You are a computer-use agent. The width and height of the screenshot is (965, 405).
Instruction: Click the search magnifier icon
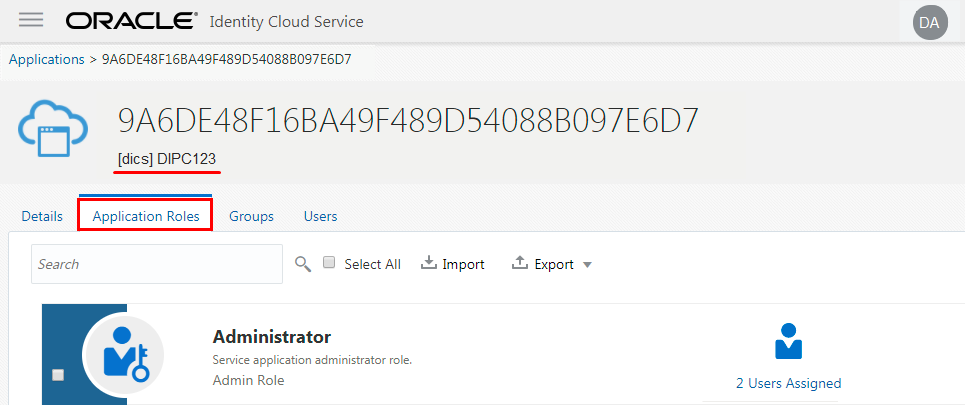(302, 264)
